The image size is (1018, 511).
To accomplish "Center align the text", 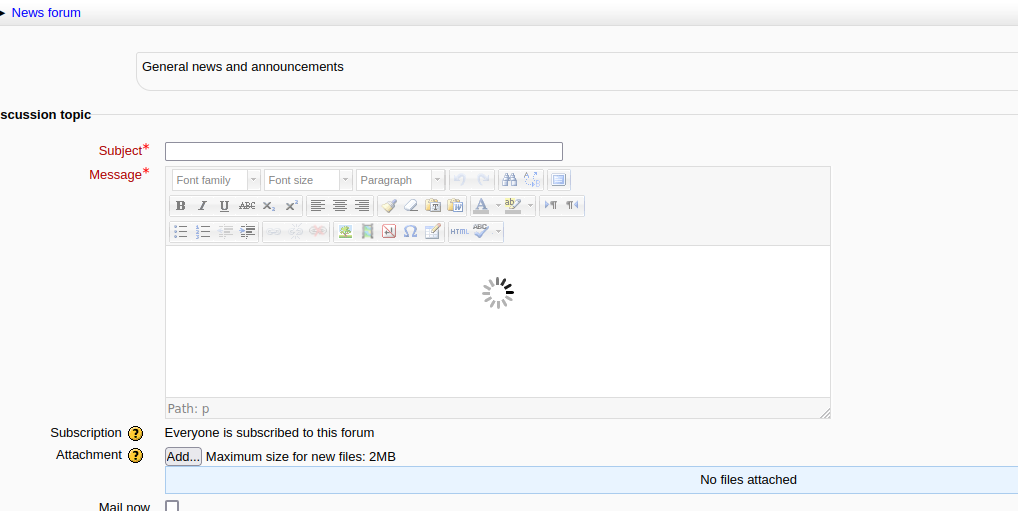I will (340, 206).
